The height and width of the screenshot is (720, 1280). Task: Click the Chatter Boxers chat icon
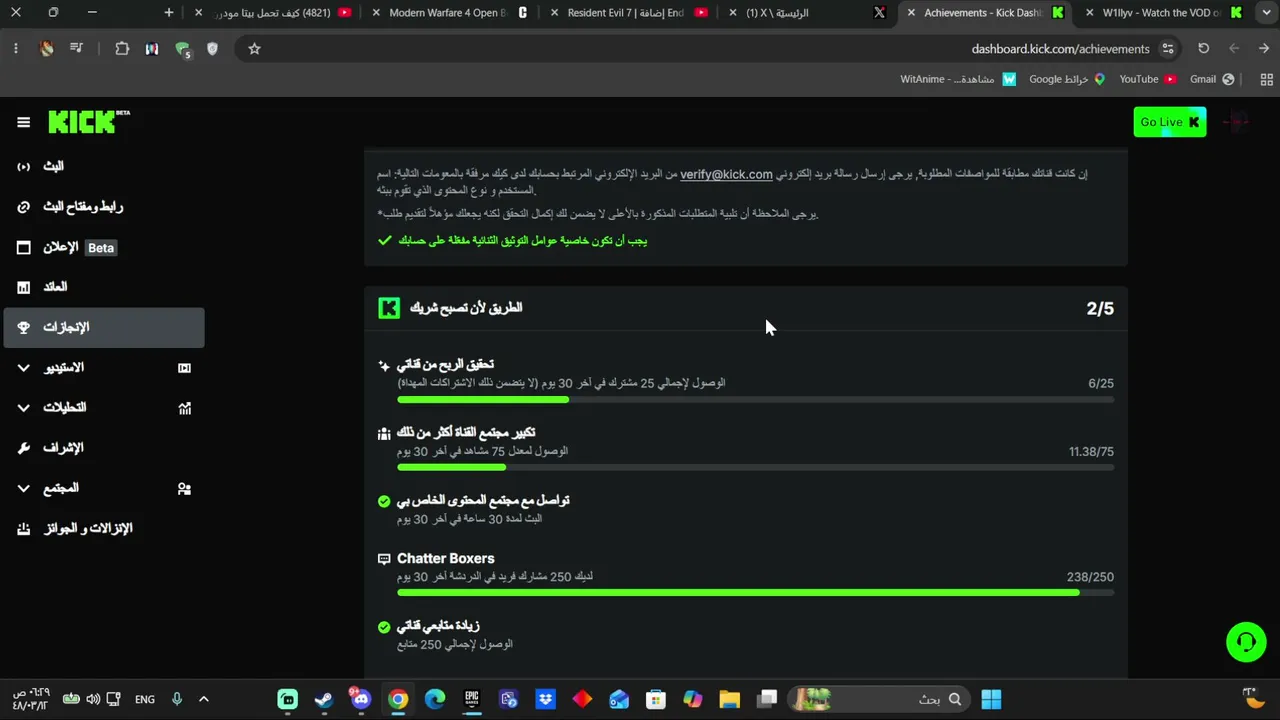(x=384, y=559)
